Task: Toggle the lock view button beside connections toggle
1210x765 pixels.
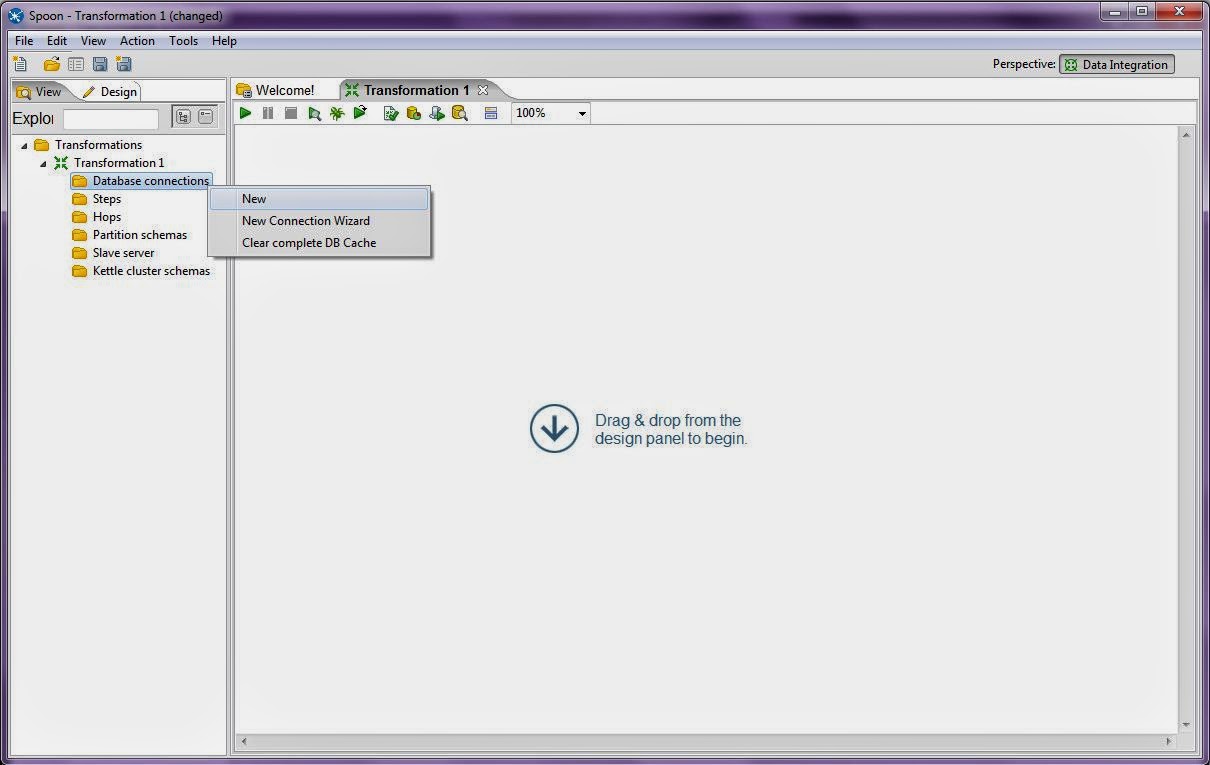Action: pyautogui.click(x=205, y=116)
